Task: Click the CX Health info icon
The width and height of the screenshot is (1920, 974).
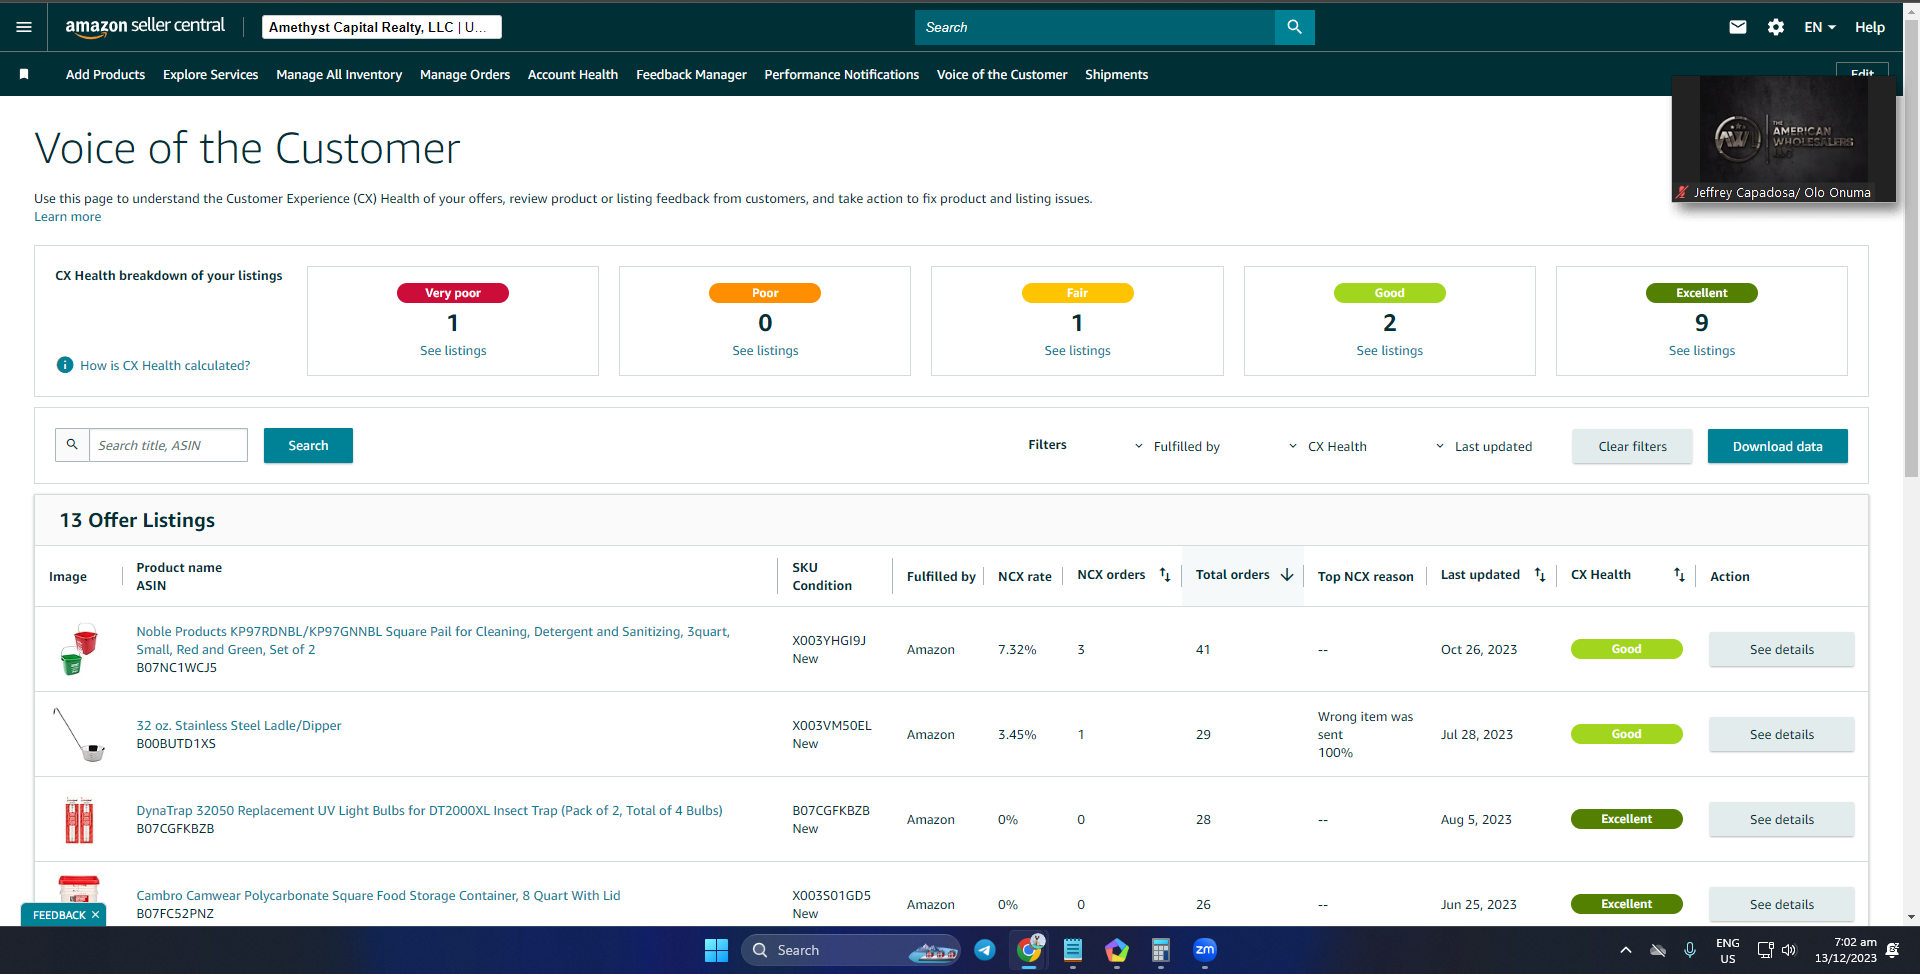Action: (65, 365)
